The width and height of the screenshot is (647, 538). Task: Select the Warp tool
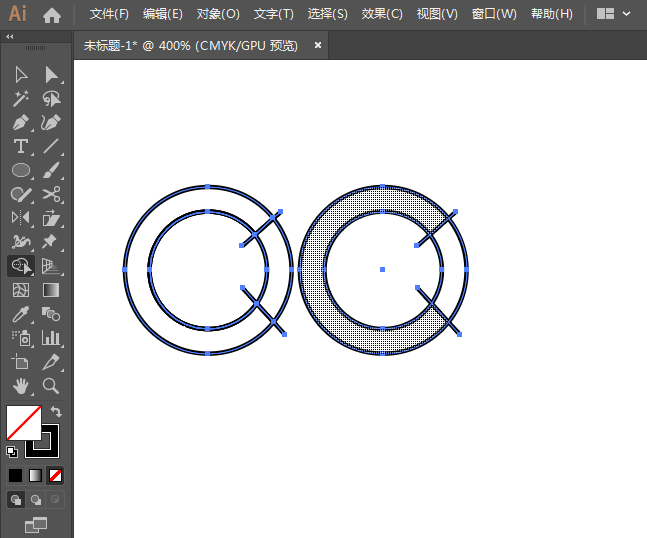21,242
